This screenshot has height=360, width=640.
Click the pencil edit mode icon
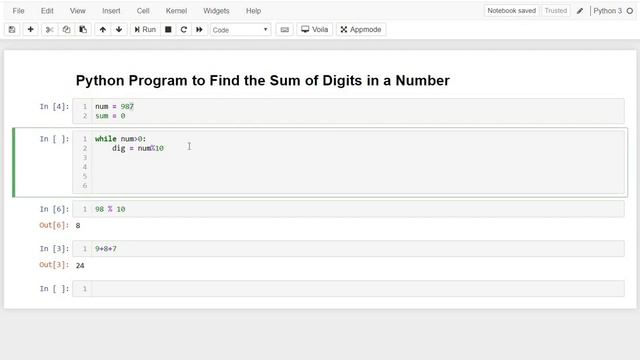pos(580,11)
